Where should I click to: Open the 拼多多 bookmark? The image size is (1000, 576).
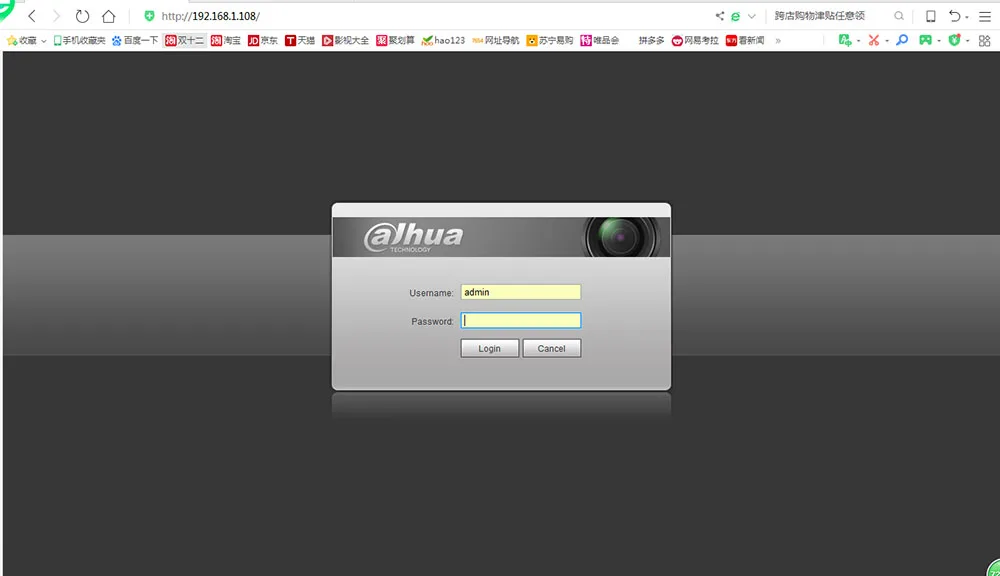point(651,40)
